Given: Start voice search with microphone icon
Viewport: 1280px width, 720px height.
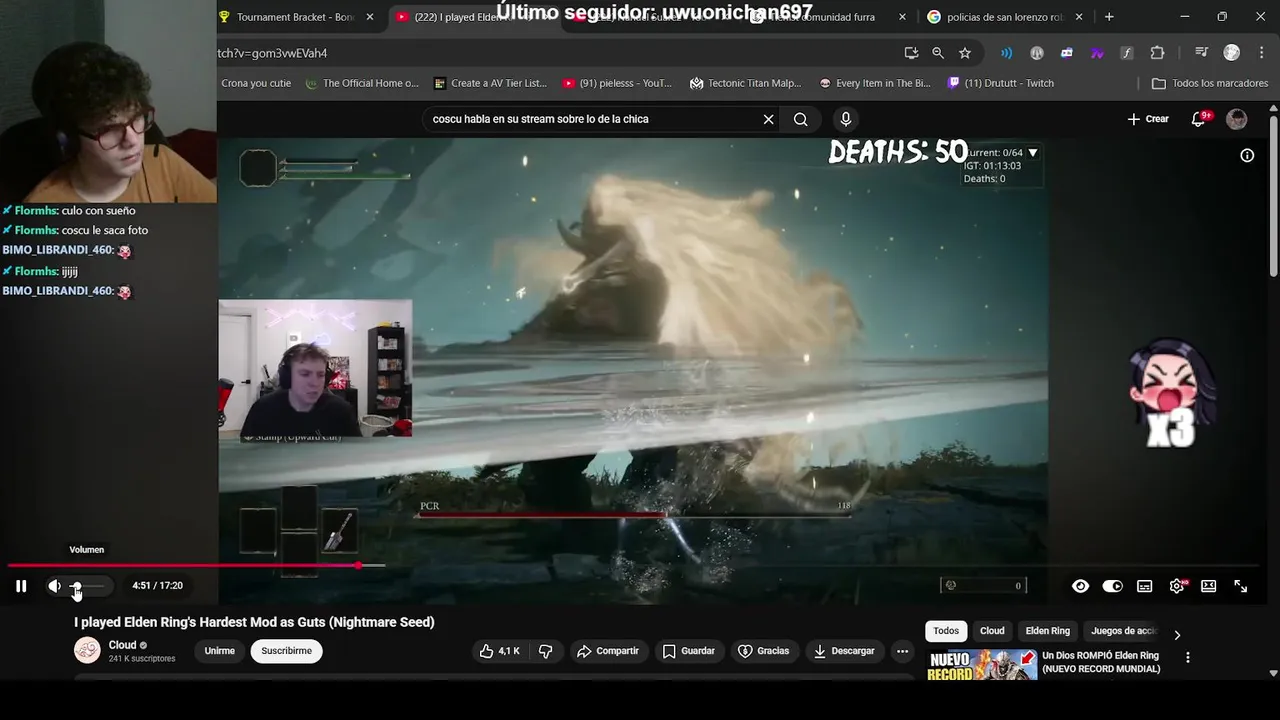Looking at the screenshot, I should click(x=846, y=119).
